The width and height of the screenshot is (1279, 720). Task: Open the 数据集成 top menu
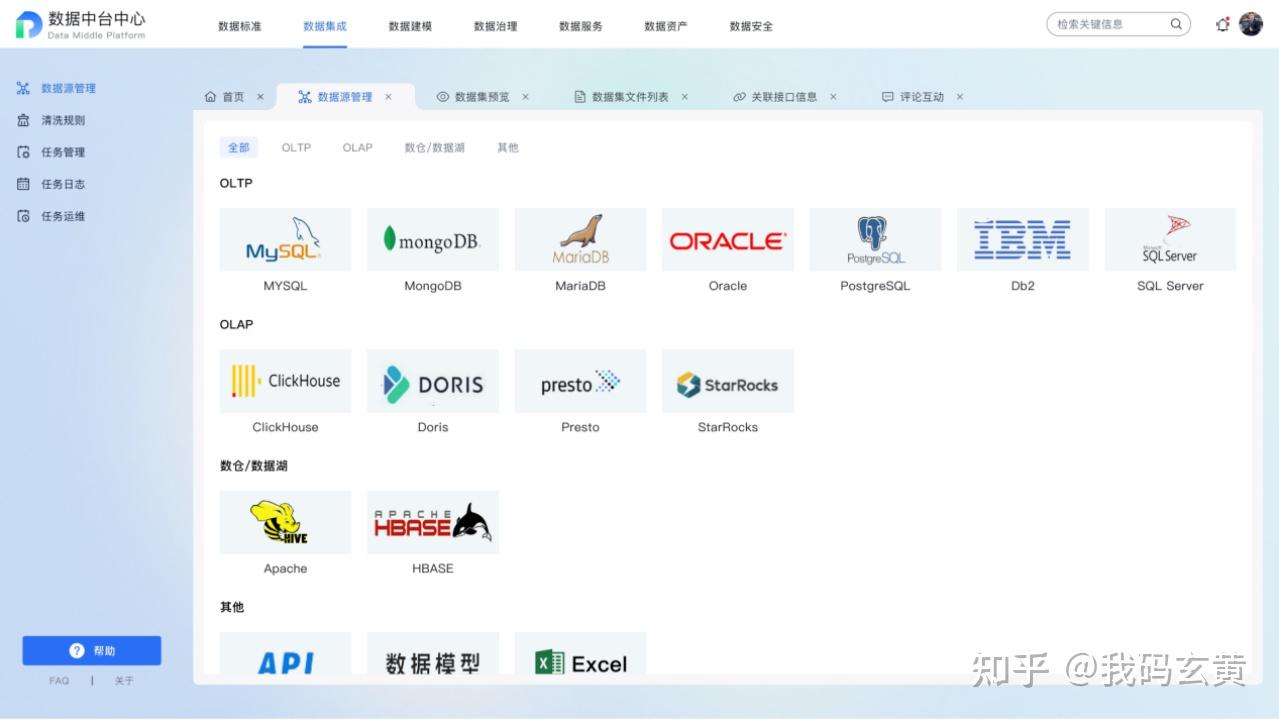pos(325,26)
